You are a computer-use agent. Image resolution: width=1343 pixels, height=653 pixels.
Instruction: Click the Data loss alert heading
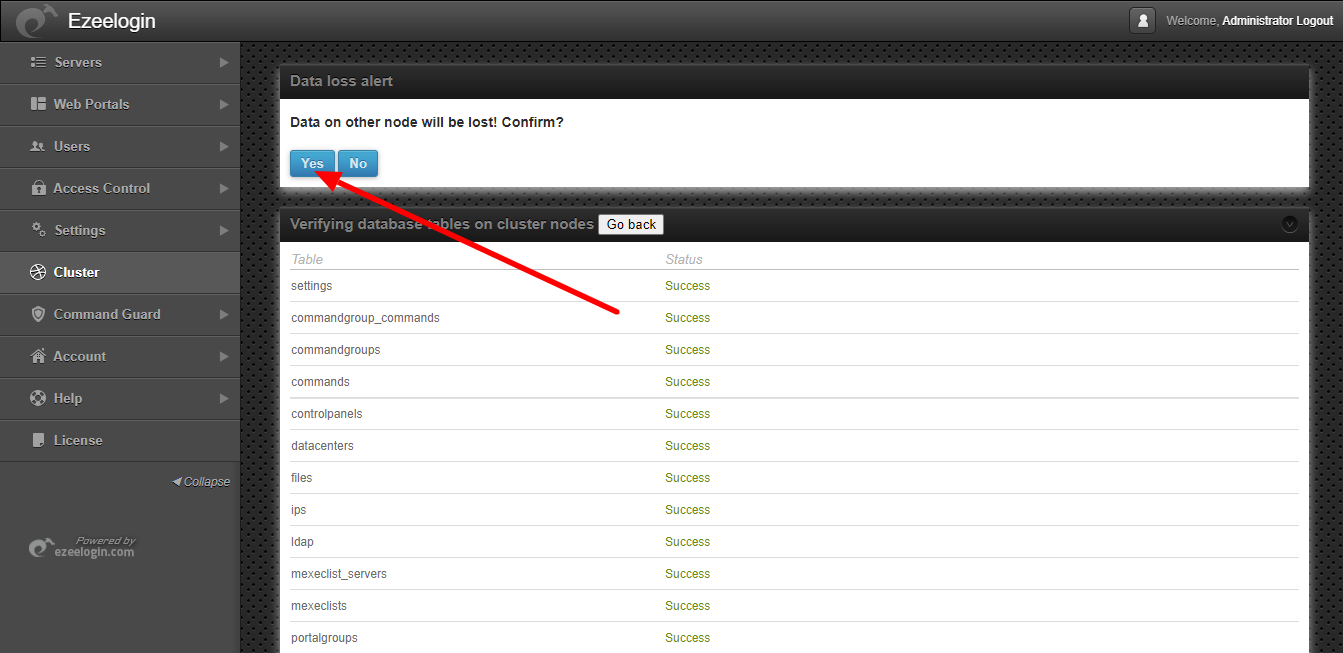341,81
